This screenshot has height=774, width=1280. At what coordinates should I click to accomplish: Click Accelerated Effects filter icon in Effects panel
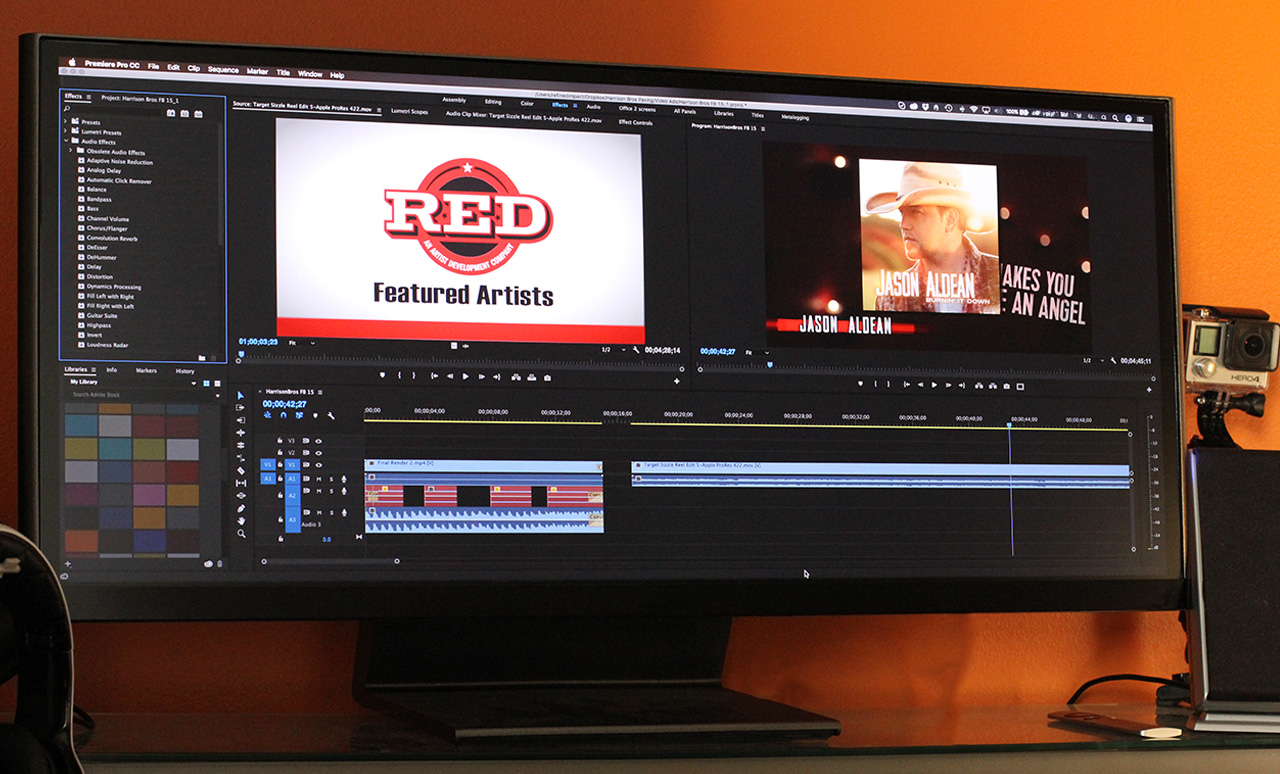point(171,114)
